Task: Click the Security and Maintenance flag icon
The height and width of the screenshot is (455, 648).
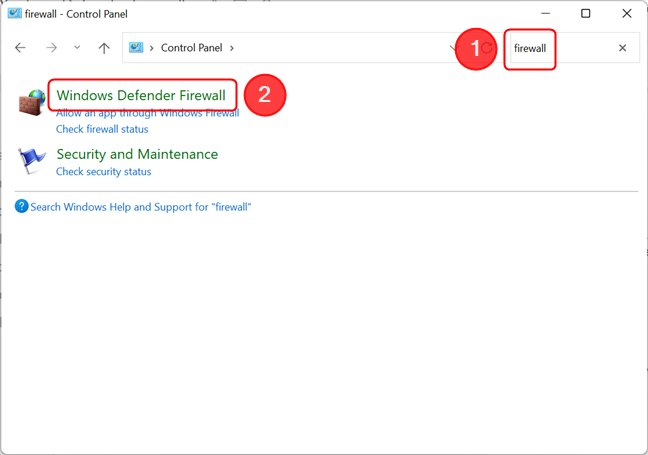Action: click(x=31, y=161)
